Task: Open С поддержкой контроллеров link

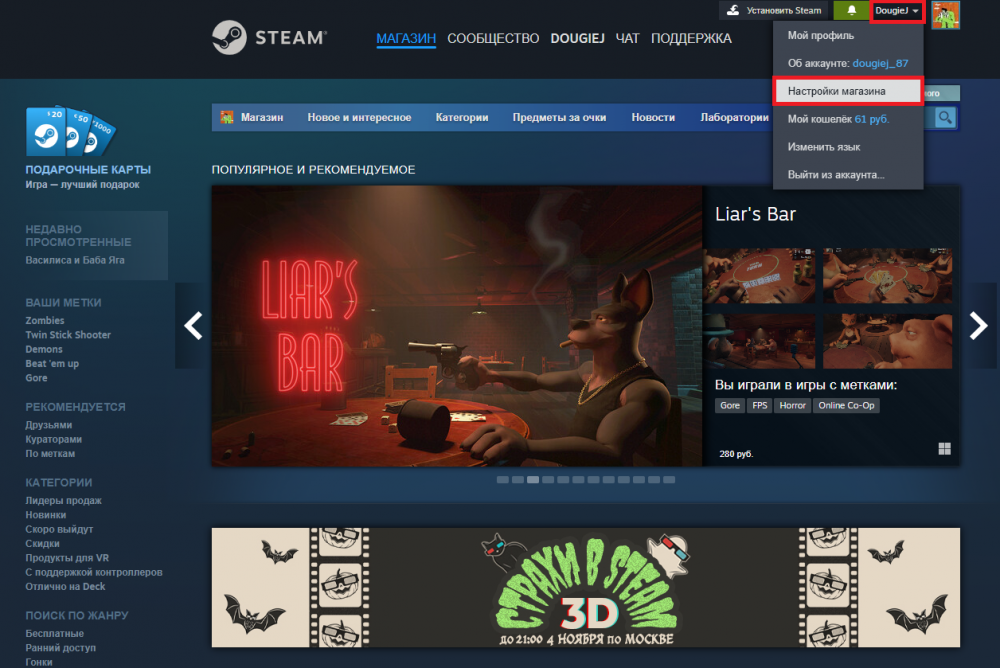Action: [94, 572]
